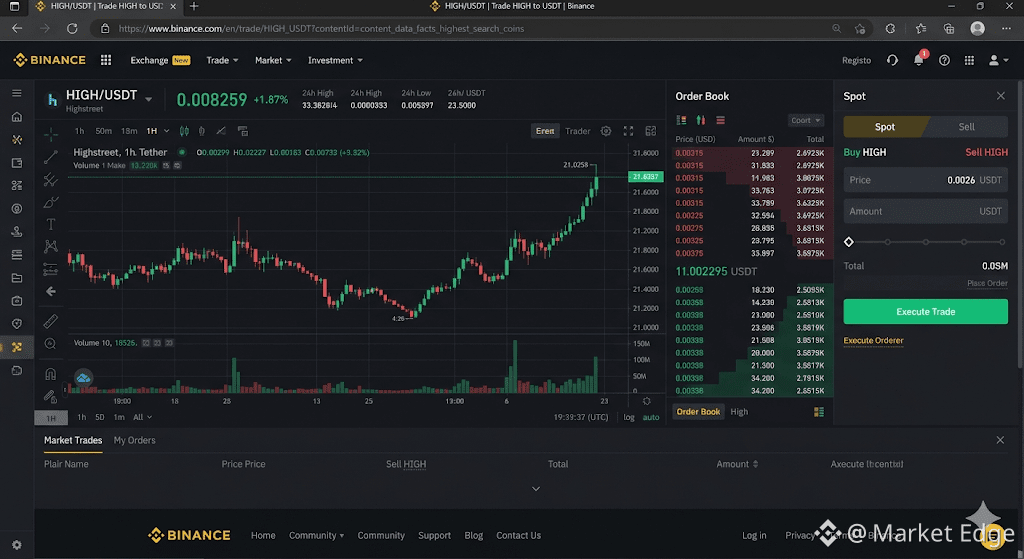Show bids-only order book view

point(701,120)
